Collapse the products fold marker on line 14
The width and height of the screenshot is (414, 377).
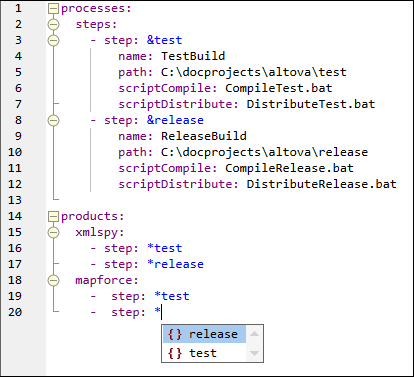coord(53,217)
